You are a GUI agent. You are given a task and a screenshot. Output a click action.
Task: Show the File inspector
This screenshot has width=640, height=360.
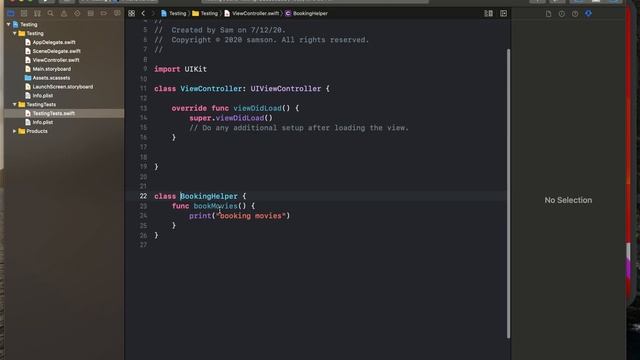tap(549, 14)
